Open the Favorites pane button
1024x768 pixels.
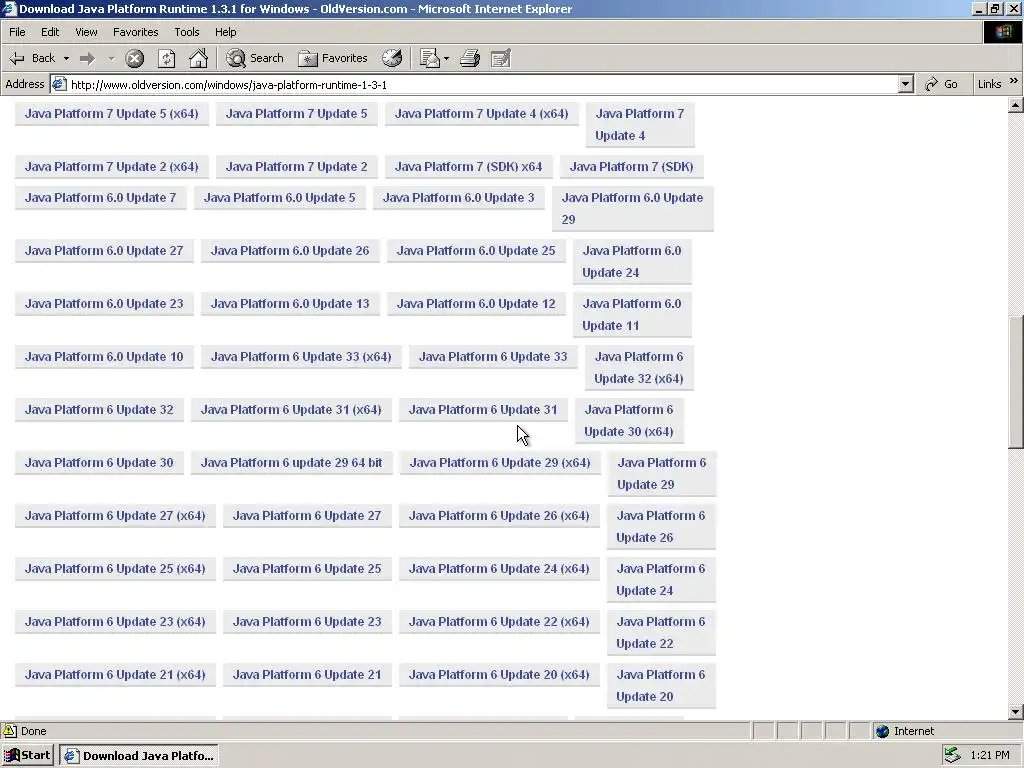coord(333,58)
